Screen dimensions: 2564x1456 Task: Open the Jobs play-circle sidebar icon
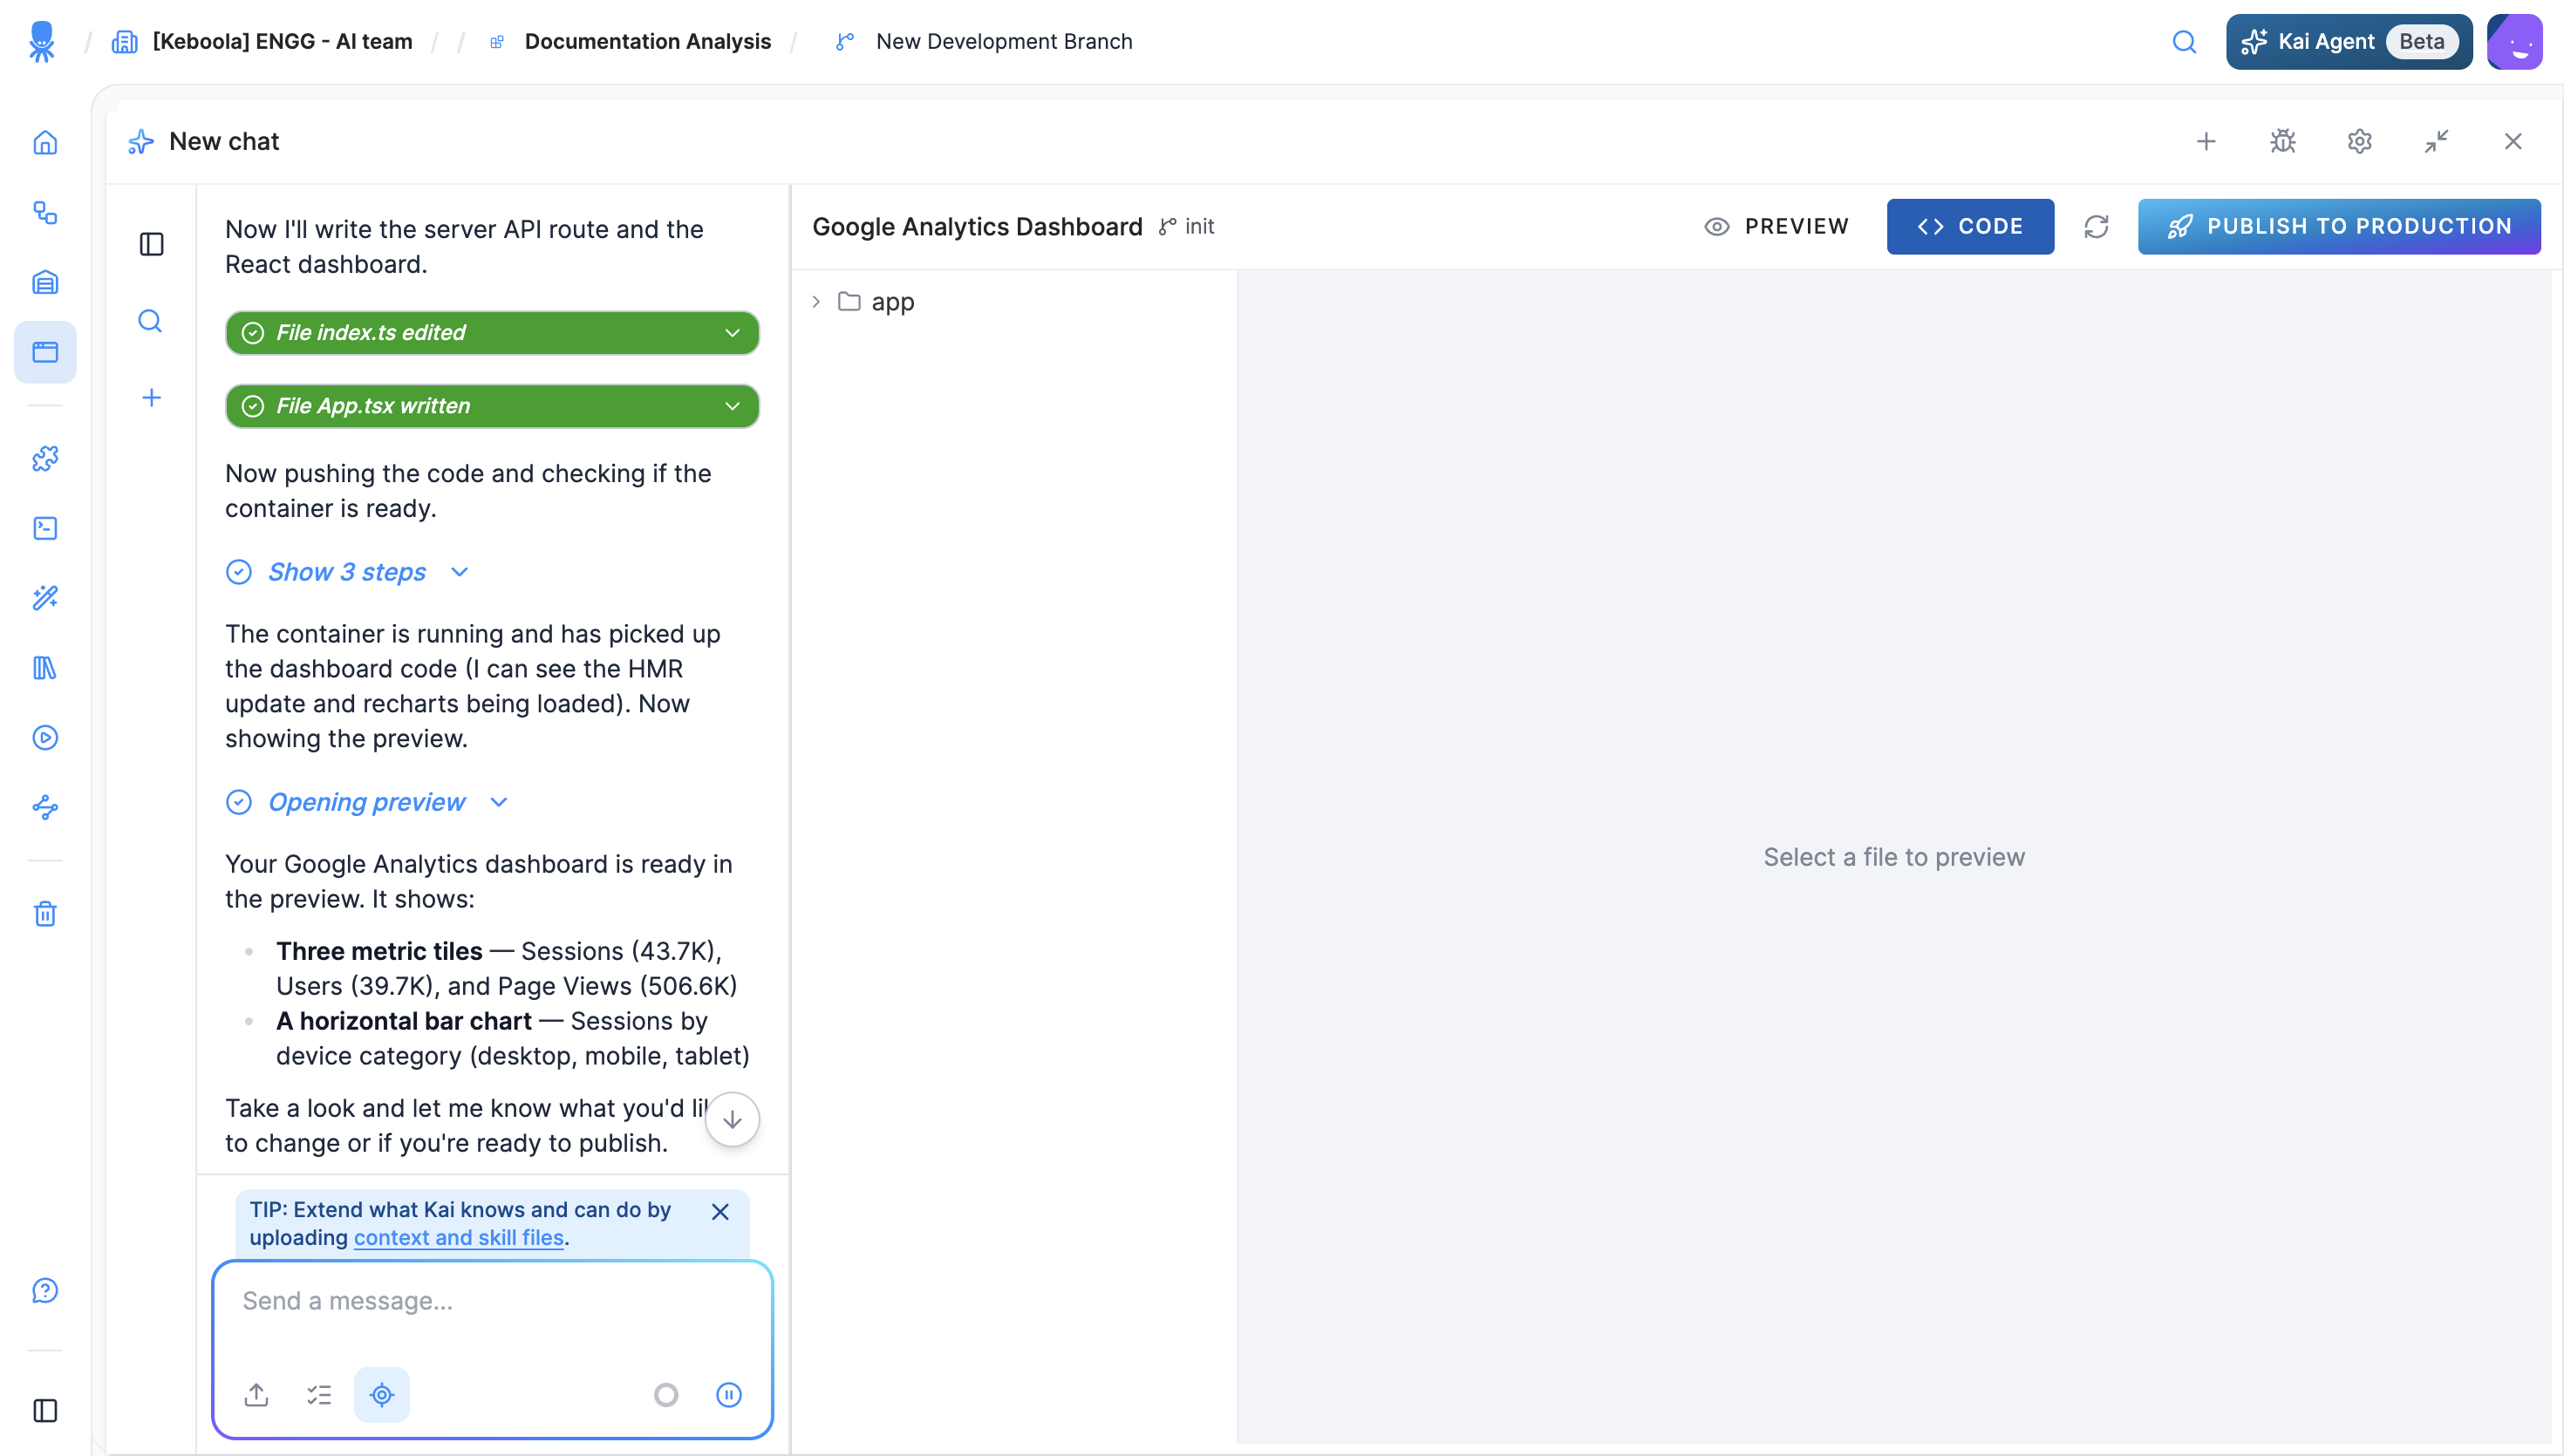pos(45,738)
